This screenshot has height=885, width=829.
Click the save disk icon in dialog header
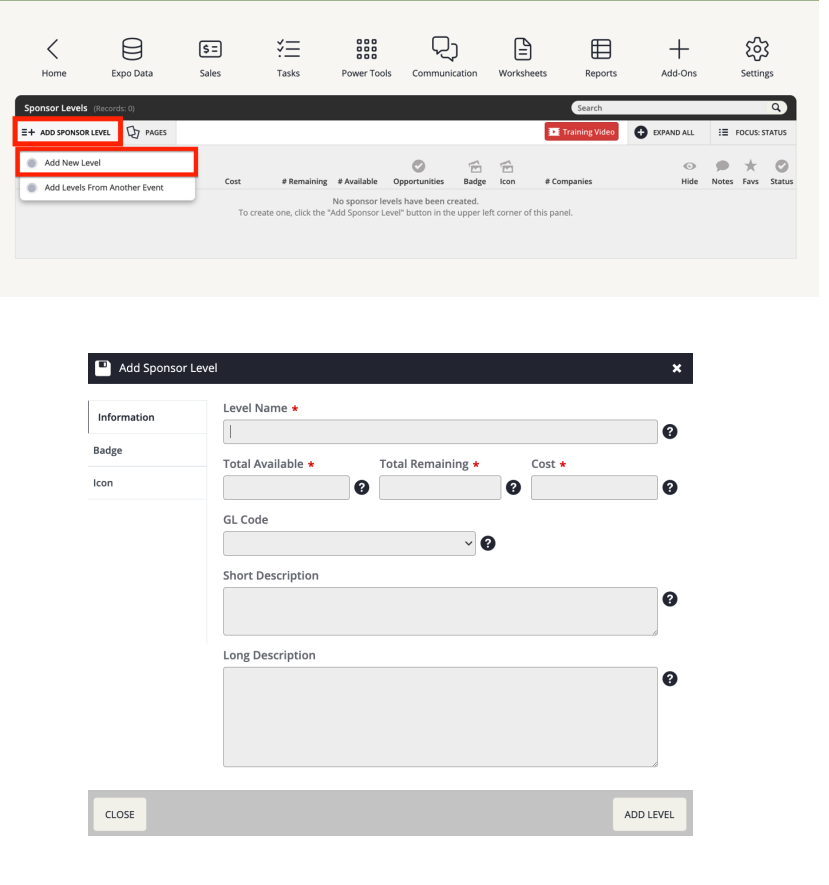point(103,368)
